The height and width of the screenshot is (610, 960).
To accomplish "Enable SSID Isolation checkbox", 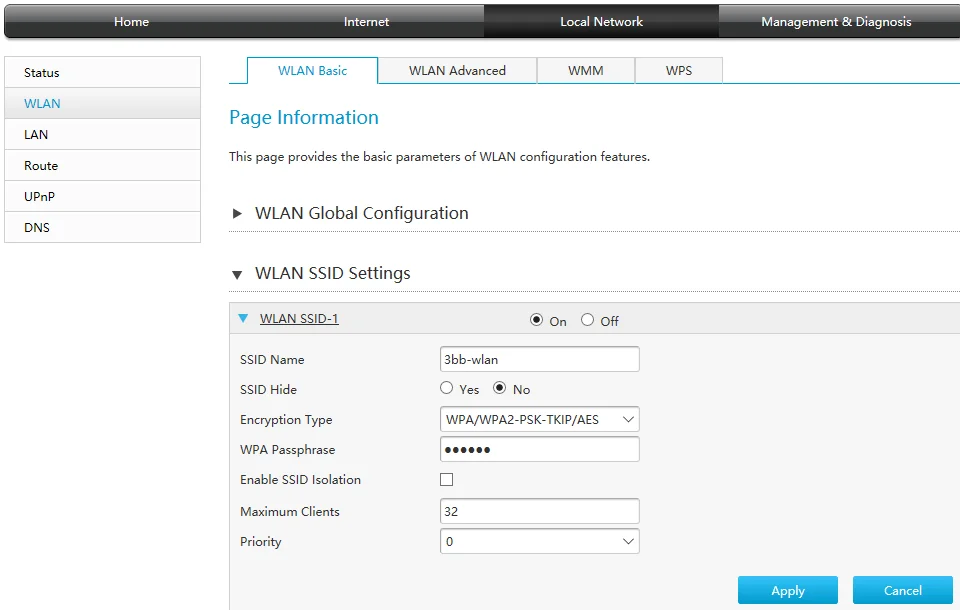I will (x=447, y=480).
